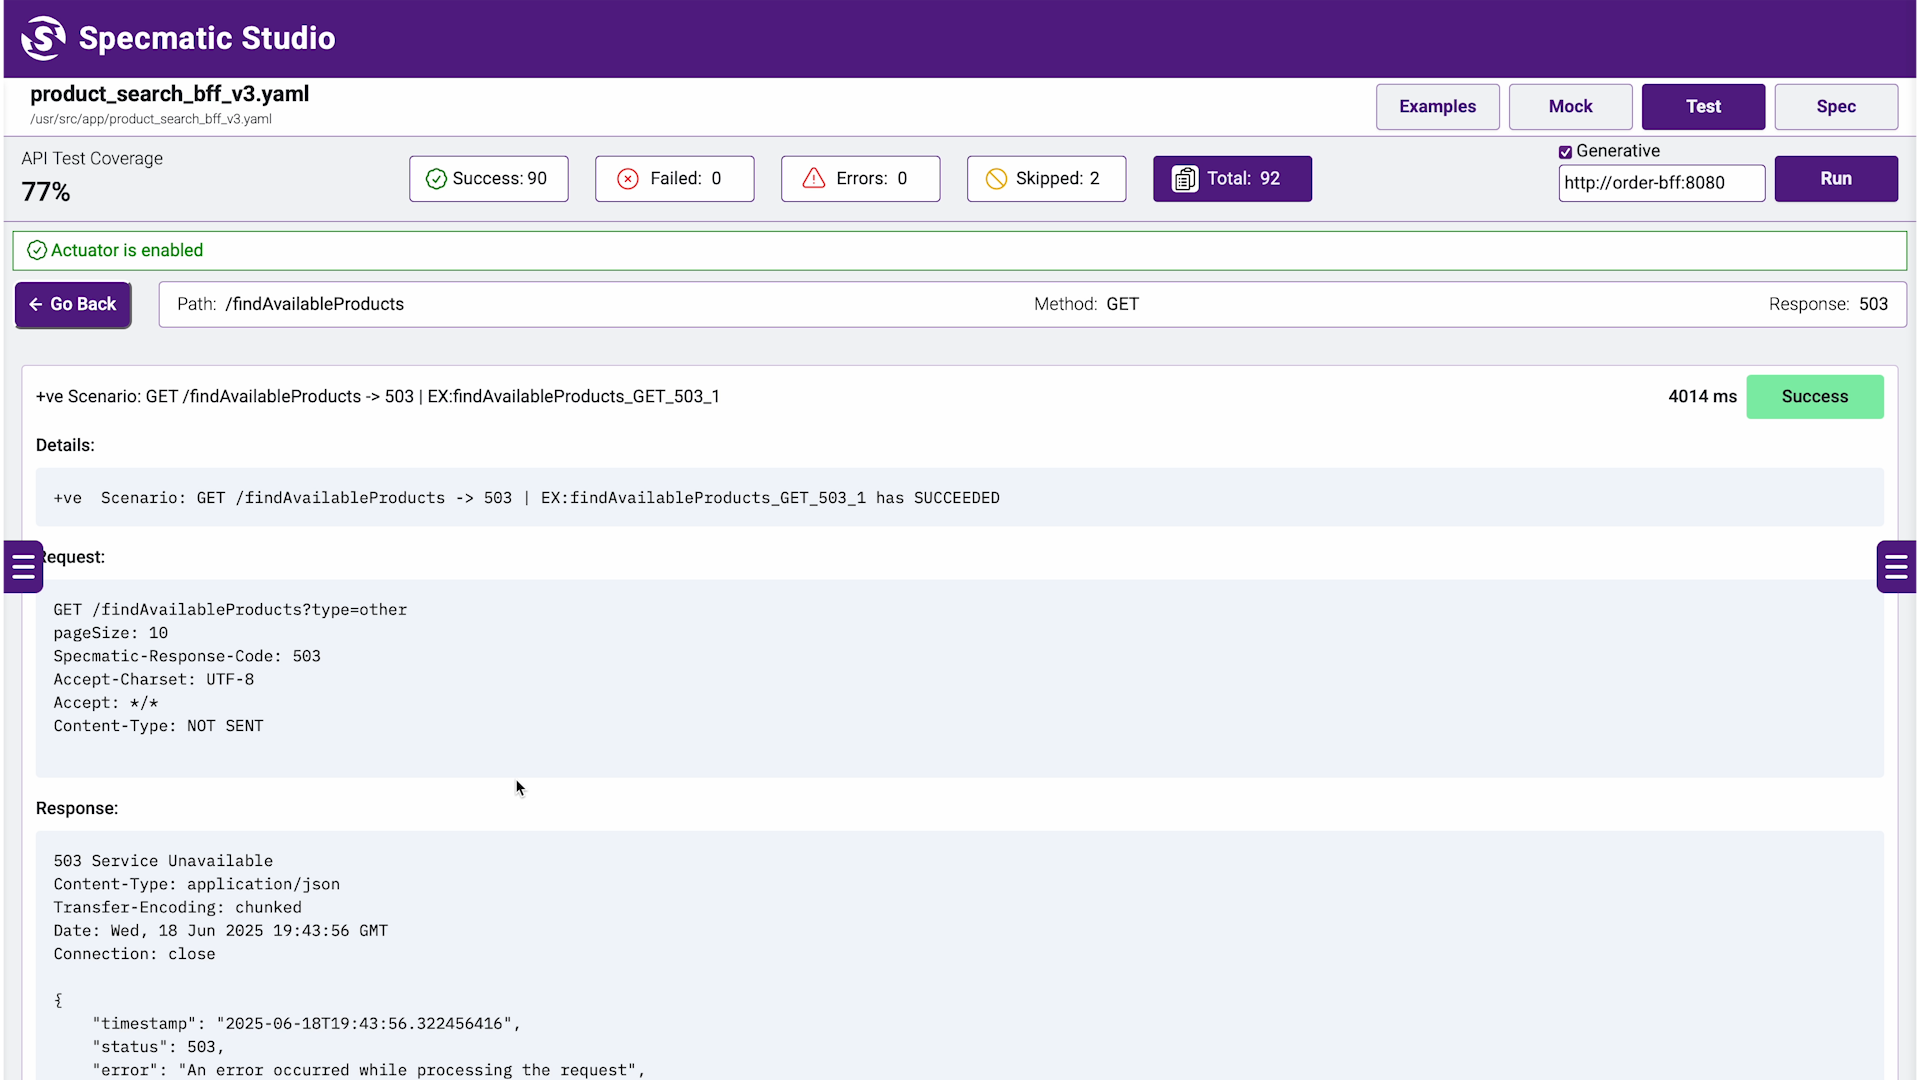
Task: Open the left side hamburger menu
Action: (23, 567)
